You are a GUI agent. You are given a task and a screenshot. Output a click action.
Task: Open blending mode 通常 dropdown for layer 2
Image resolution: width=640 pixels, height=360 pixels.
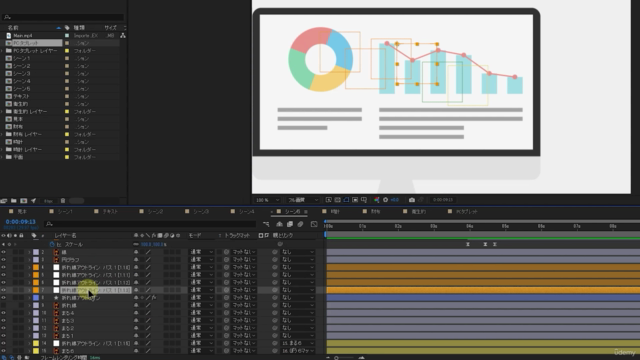click(202, 252)
